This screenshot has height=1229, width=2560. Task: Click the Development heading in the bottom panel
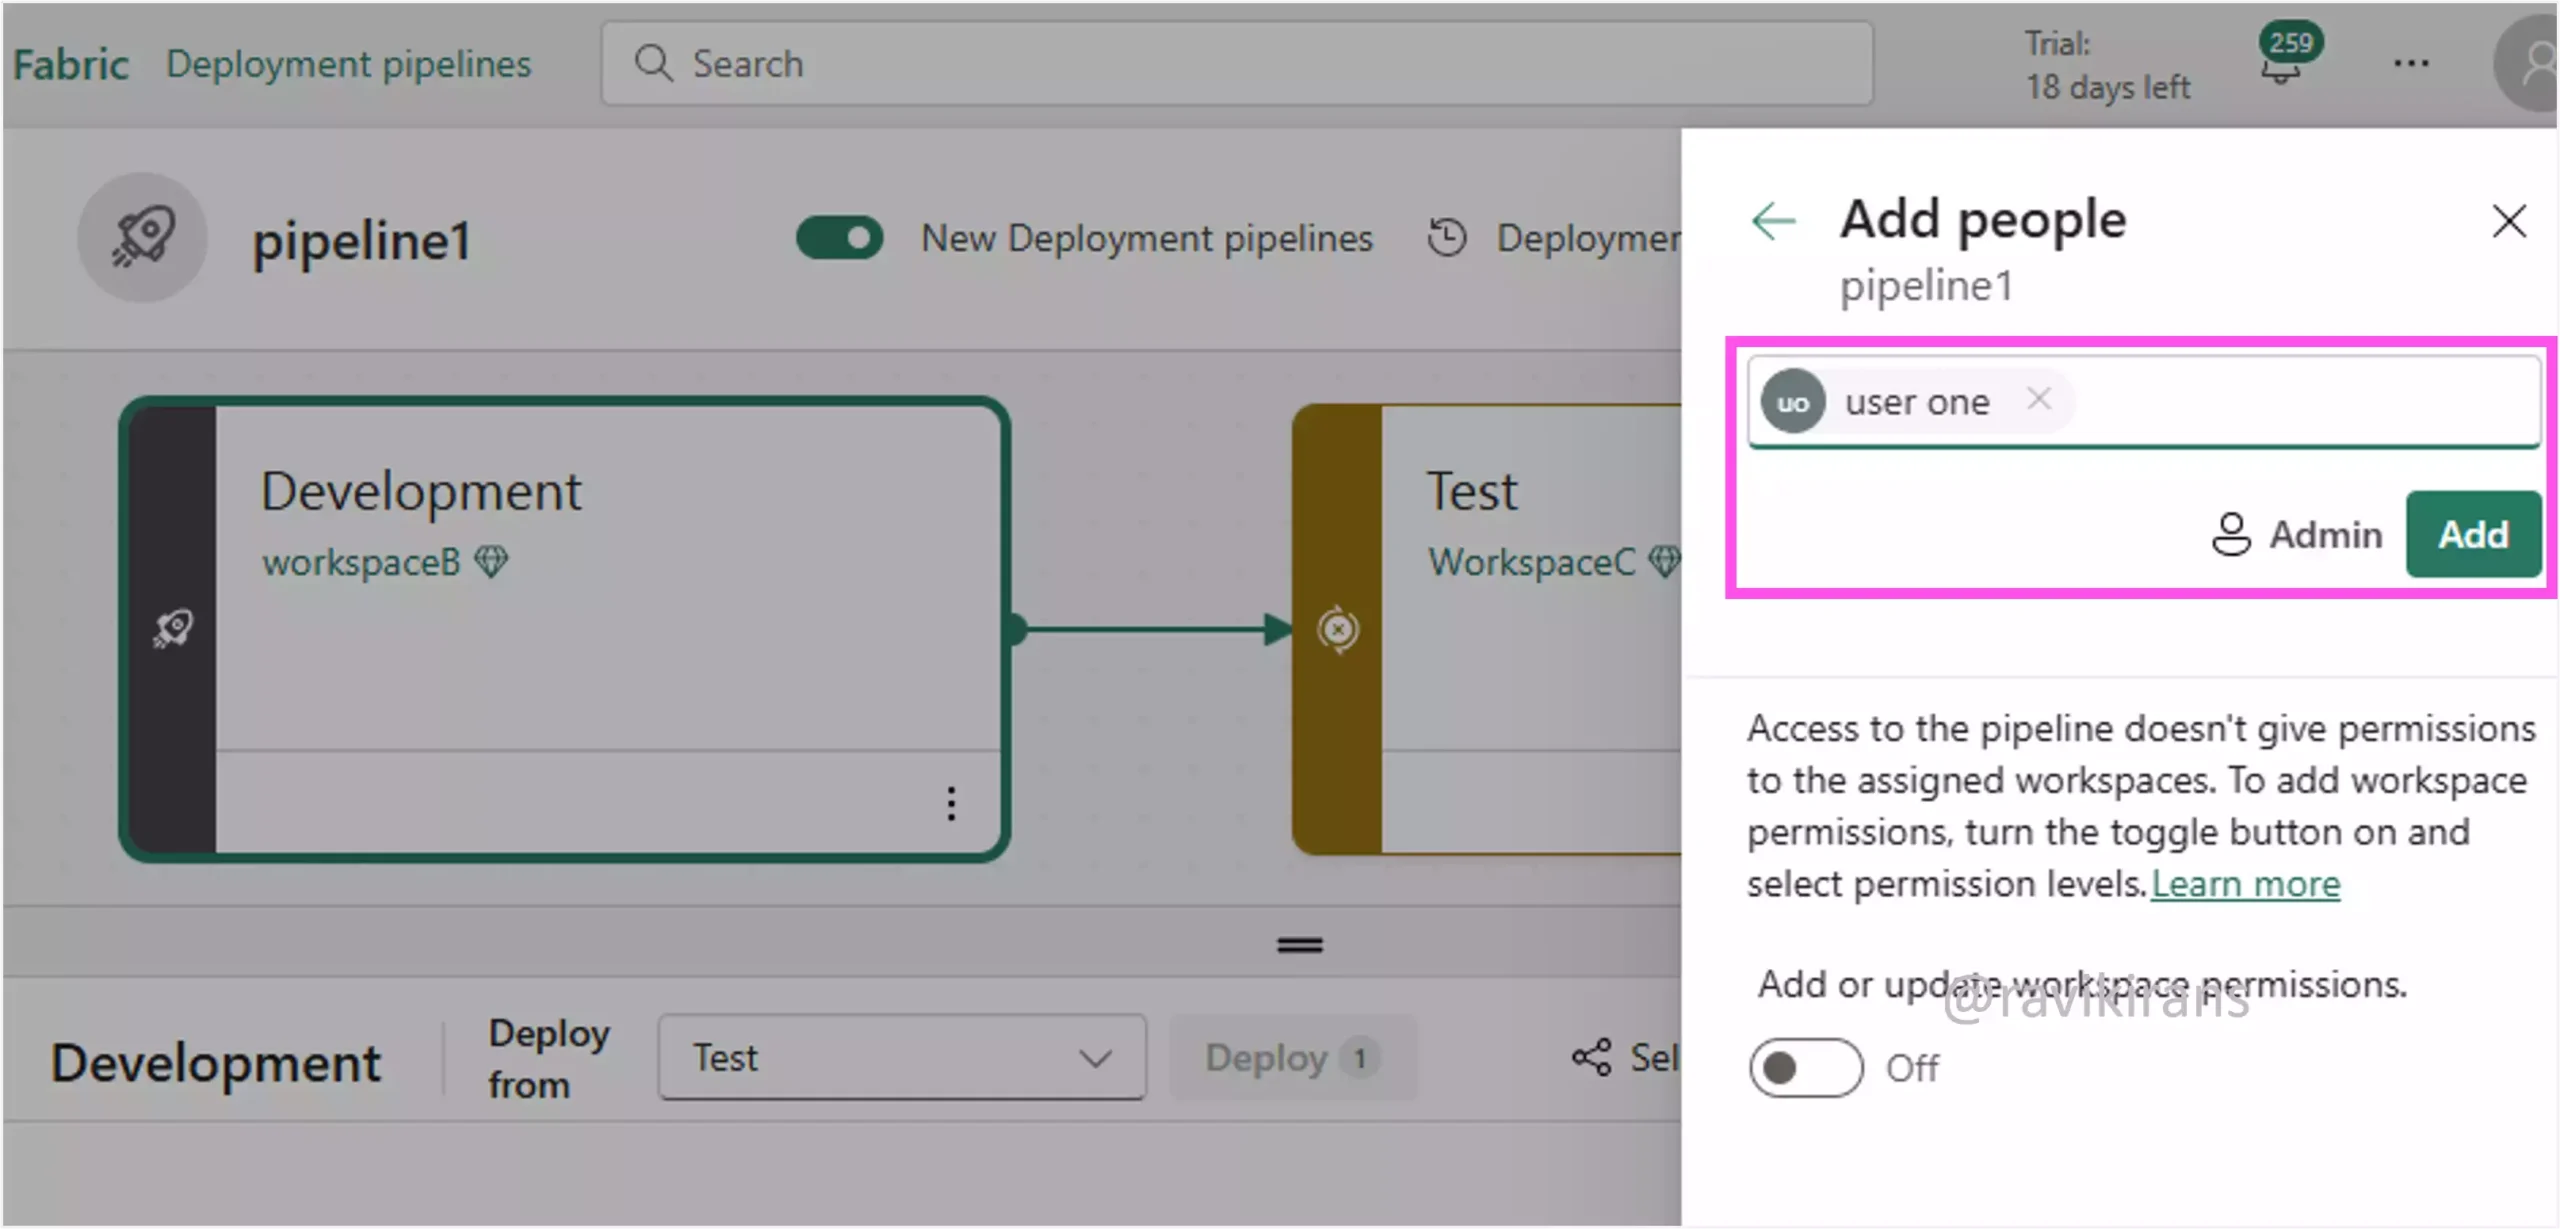tap(216, 1062)
